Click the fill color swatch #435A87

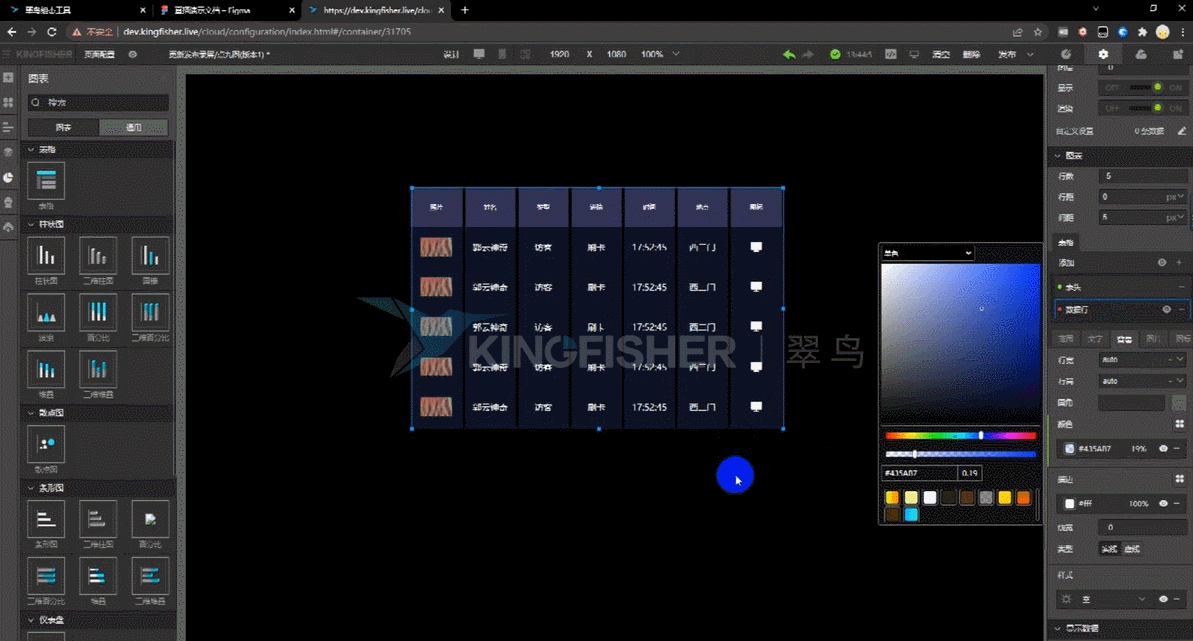point(1070,448)
